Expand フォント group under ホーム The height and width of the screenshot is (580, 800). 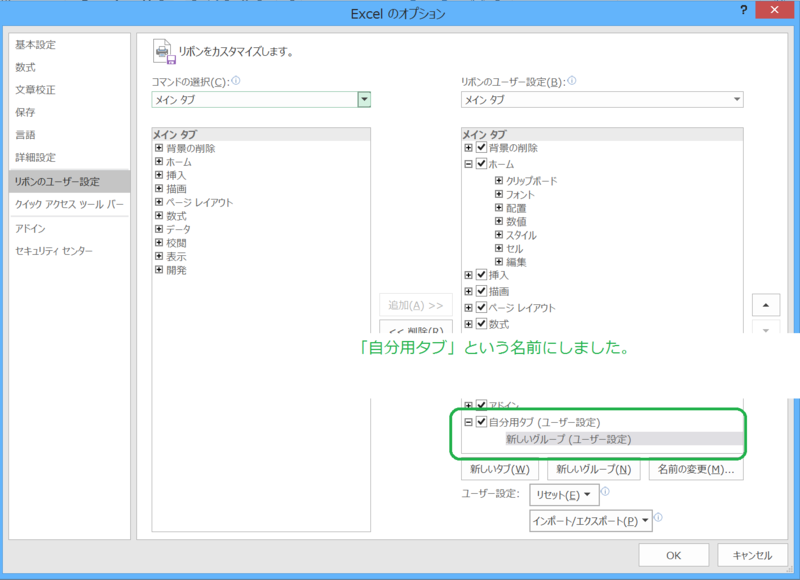point(499,194)
